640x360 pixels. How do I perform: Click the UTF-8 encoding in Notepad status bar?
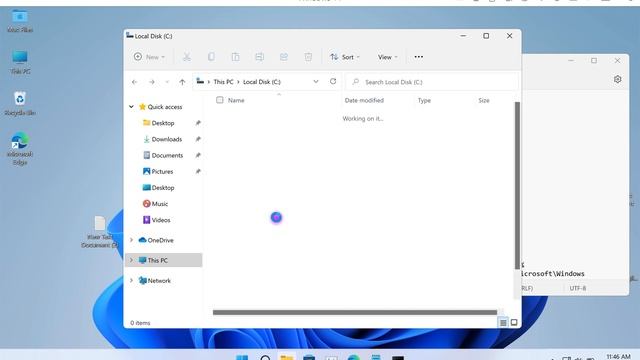pos(578,288)
